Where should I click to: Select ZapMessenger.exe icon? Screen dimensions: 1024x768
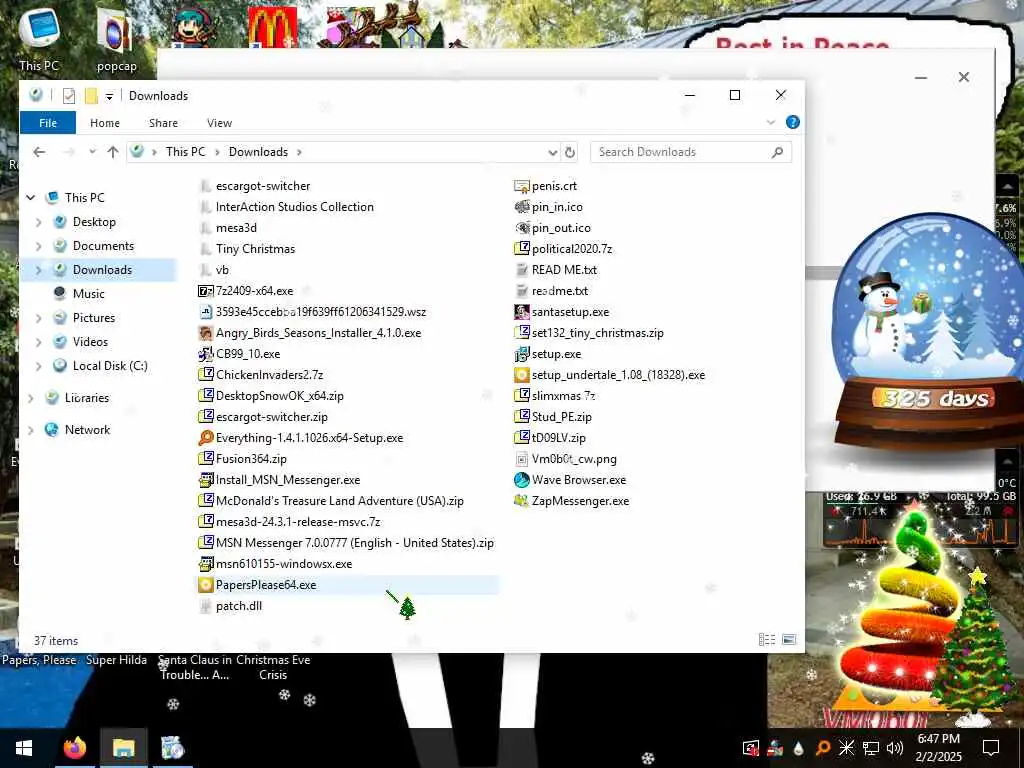[x=522, y=501]
